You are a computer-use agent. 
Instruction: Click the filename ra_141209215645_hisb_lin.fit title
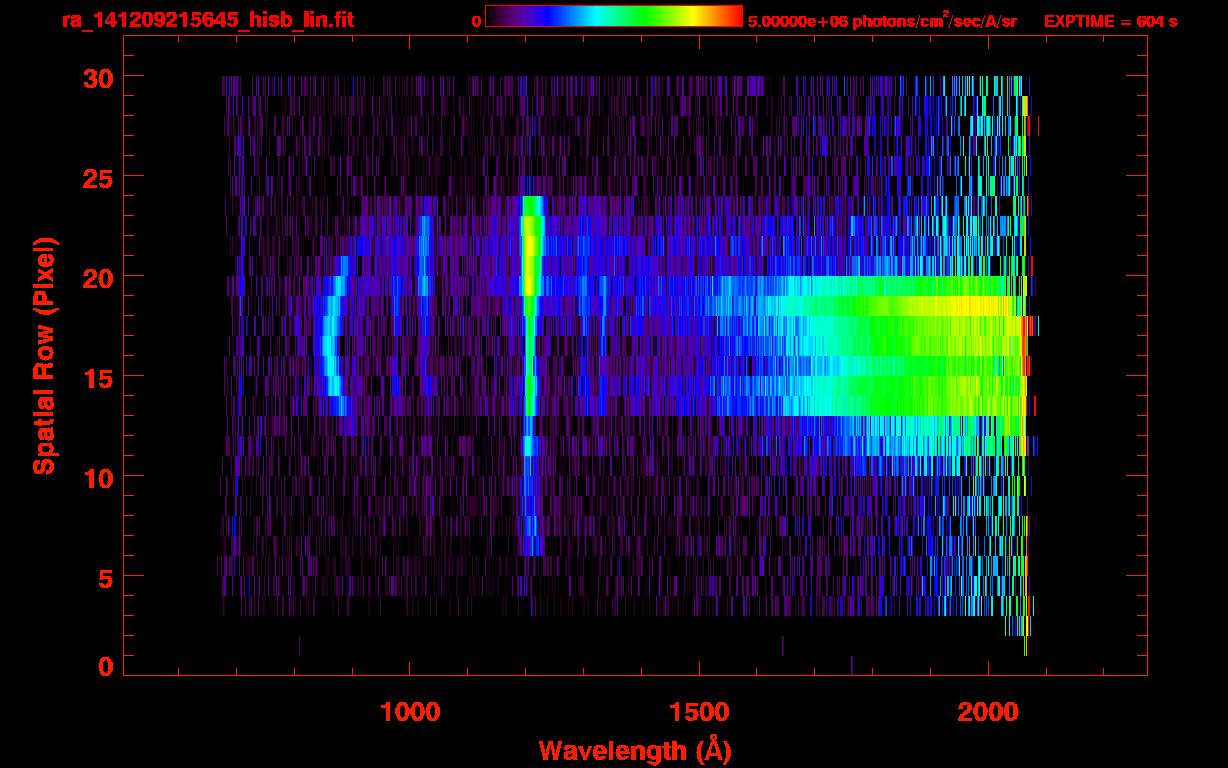(x=207, y=20)
